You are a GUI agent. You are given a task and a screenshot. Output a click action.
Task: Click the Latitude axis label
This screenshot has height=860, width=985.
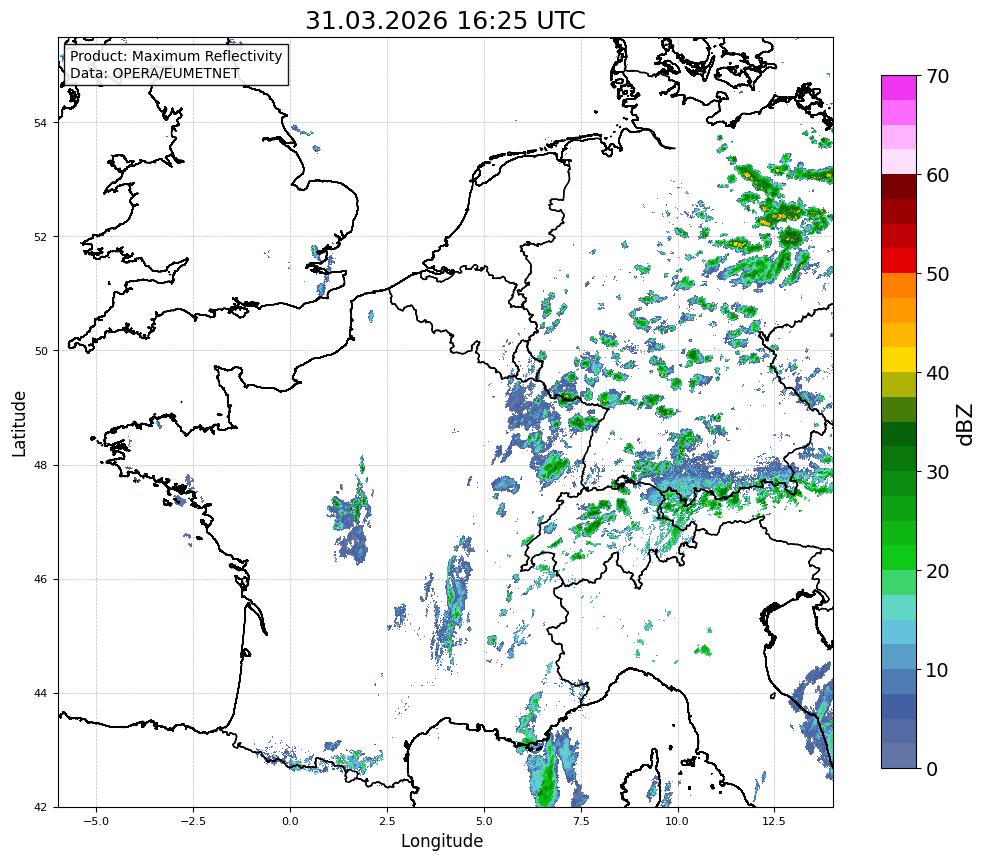(19, 423)
